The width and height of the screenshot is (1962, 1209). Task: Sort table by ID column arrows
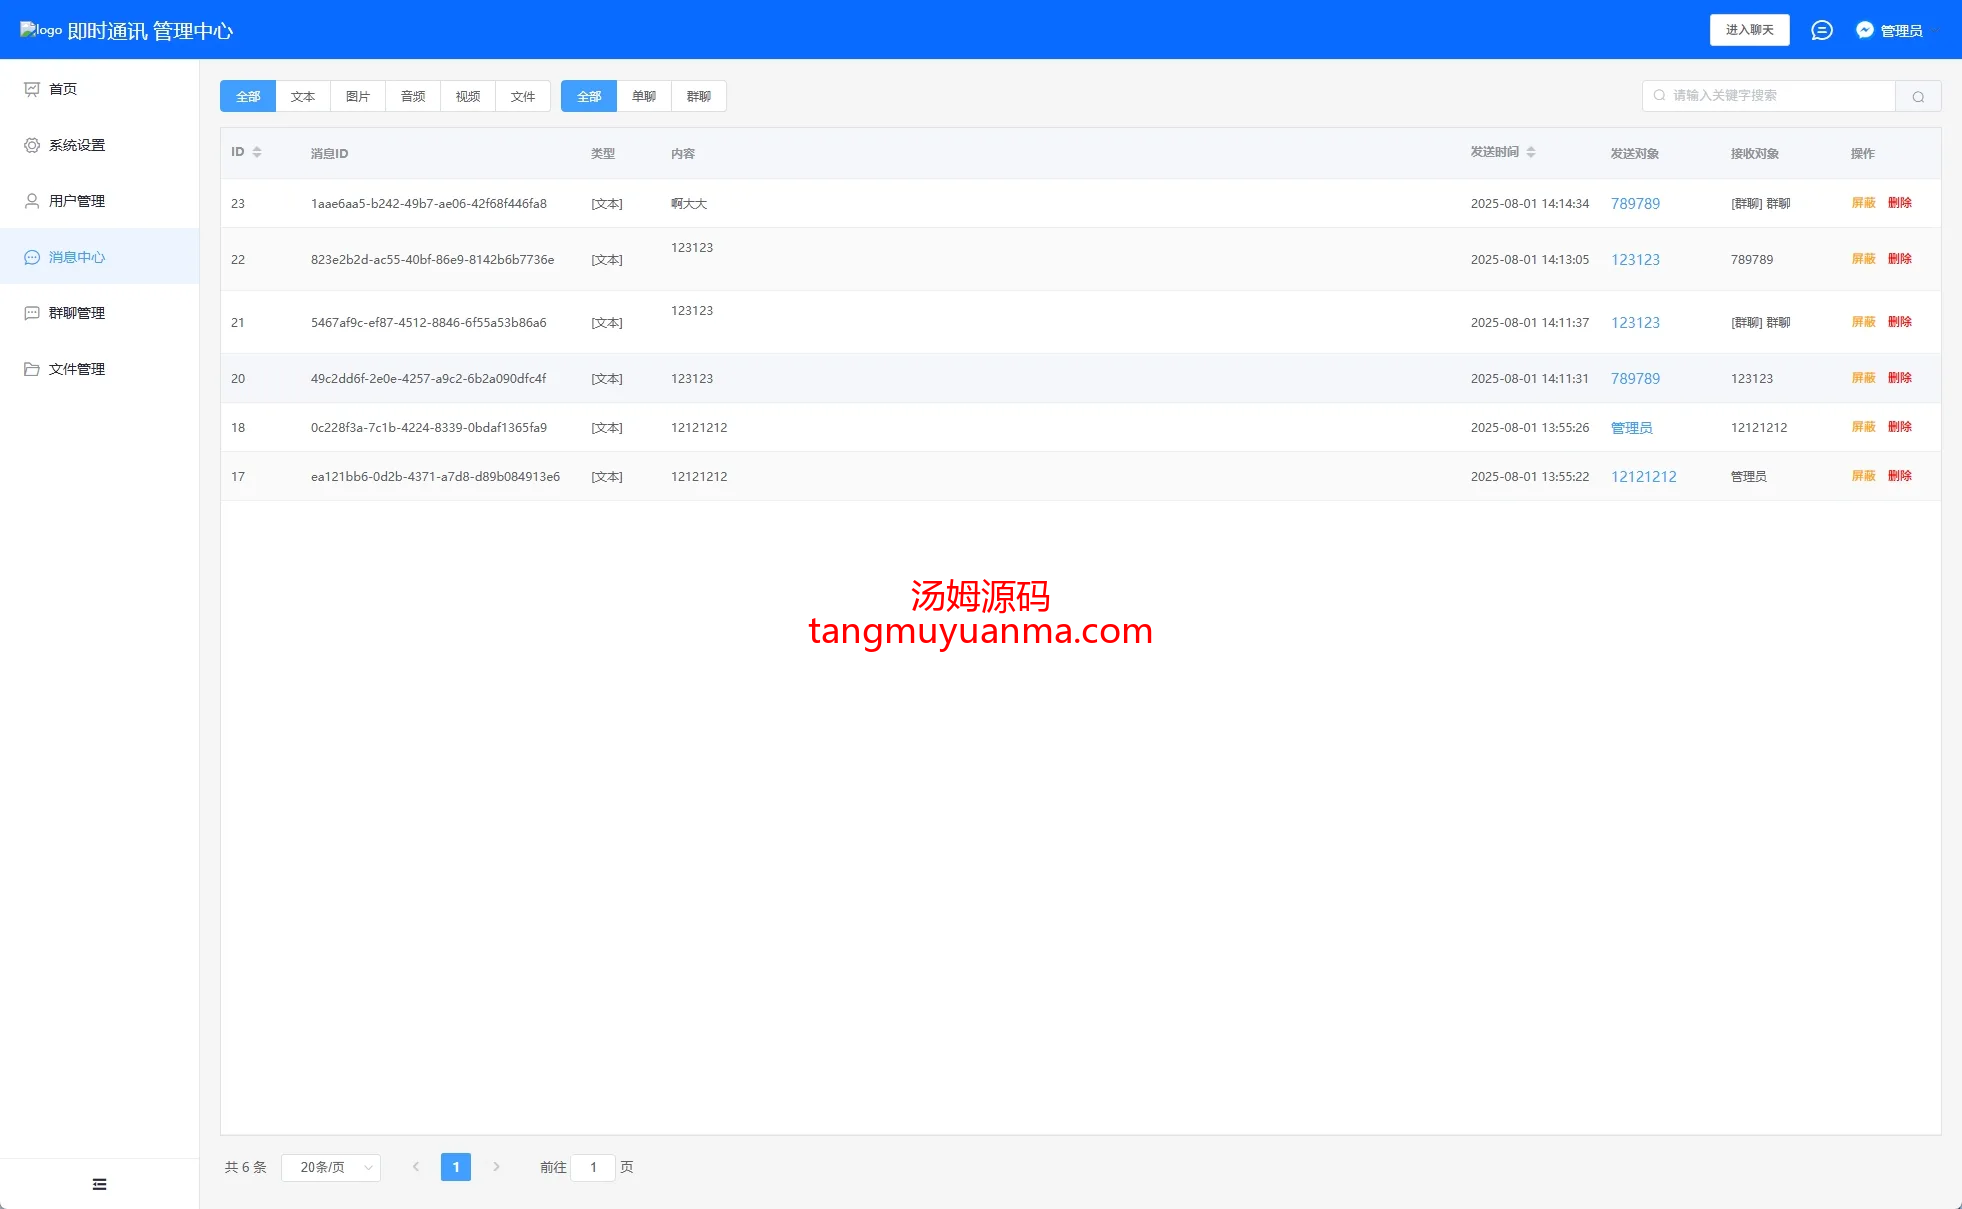(x=257, y=152)
